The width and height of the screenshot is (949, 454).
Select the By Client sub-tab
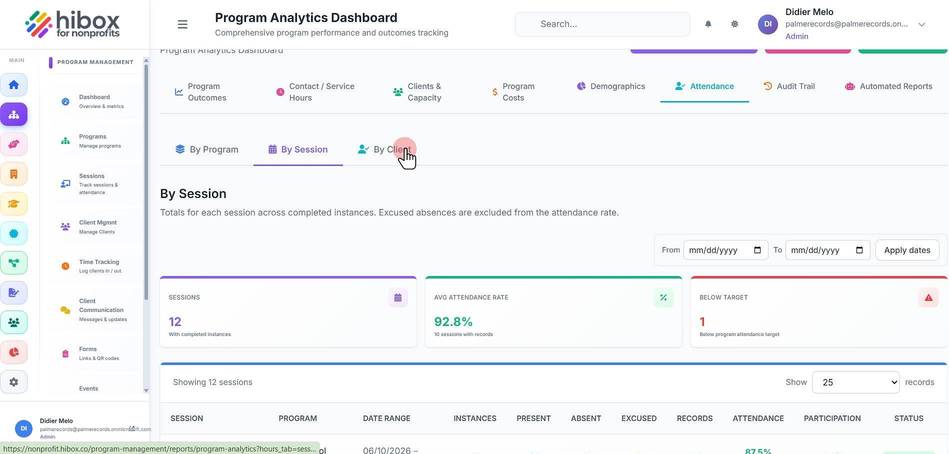[x=385, y=150]
